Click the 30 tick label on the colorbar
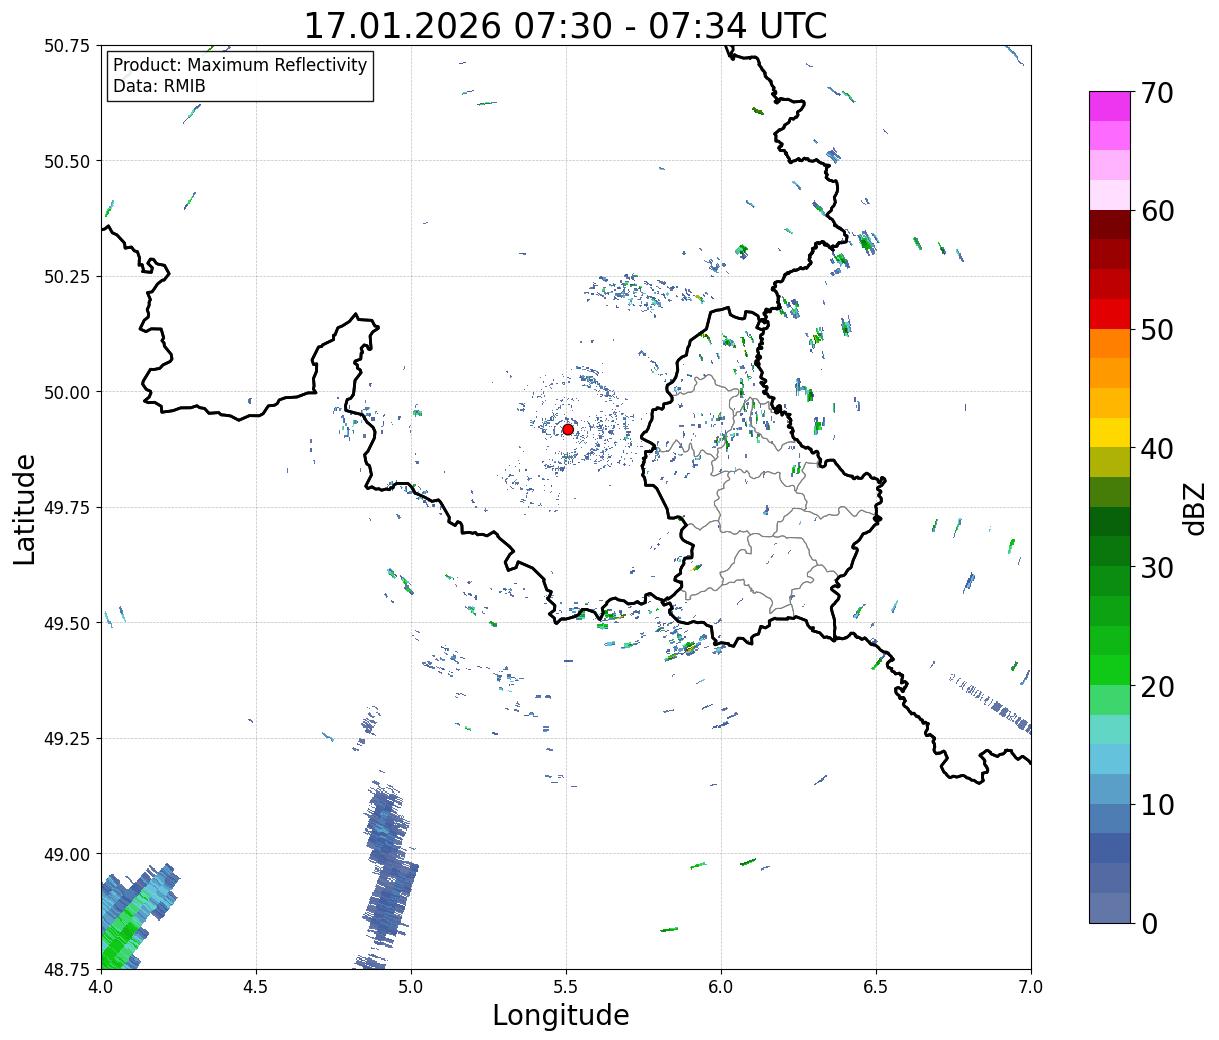 1157,567
